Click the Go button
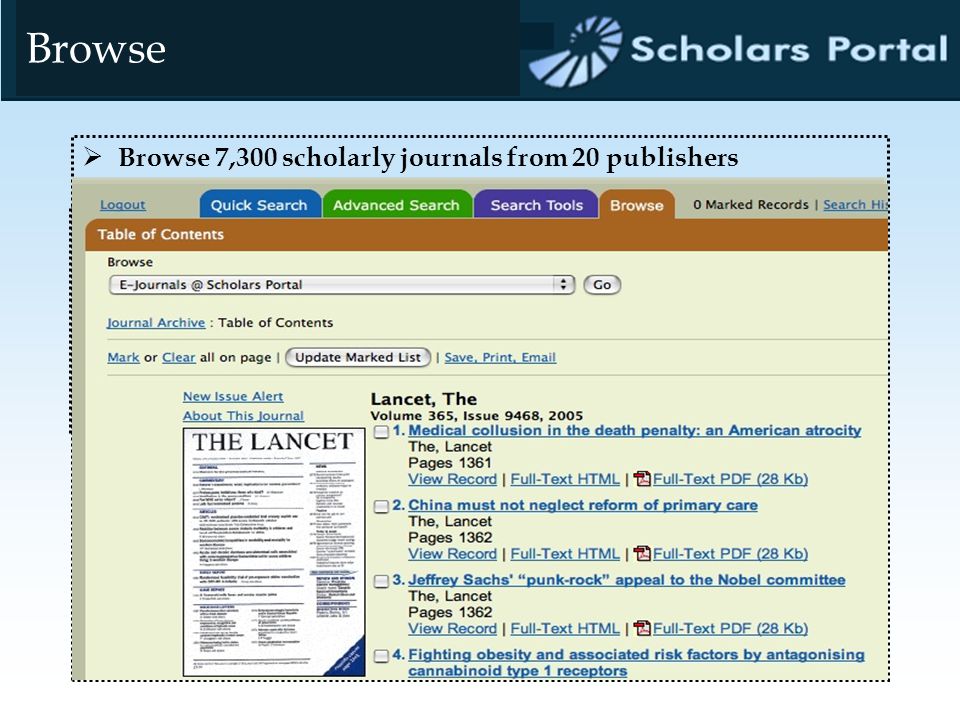960x720 pixels. [x=602, y=285]
